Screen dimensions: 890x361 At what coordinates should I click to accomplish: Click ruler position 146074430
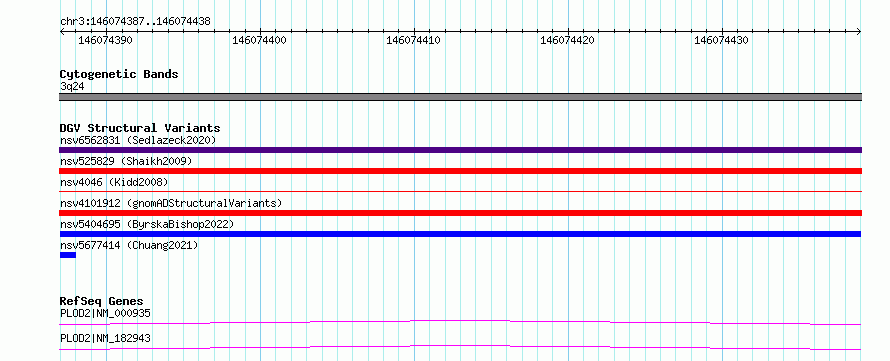coord(721,40)
